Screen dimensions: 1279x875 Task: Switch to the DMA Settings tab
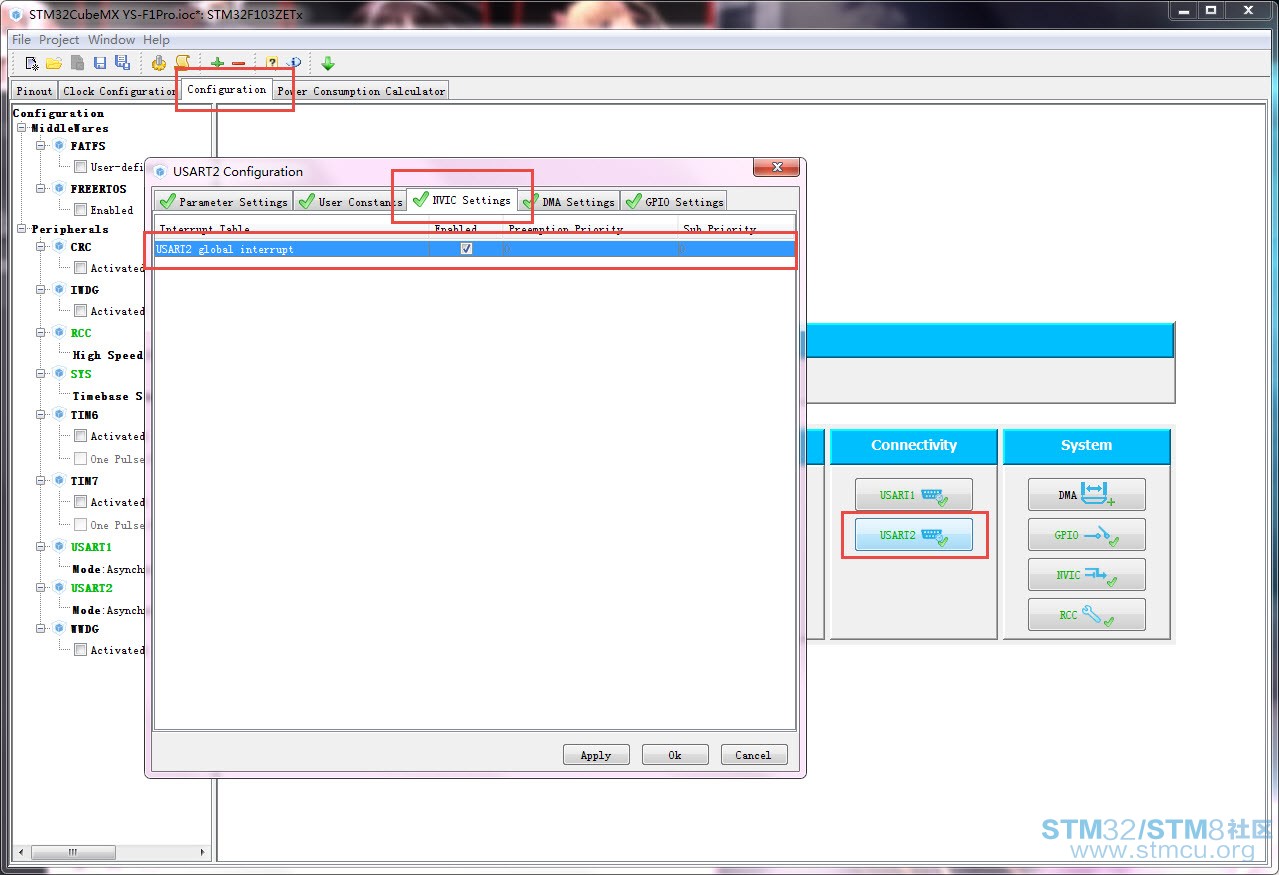pos(569,201)
